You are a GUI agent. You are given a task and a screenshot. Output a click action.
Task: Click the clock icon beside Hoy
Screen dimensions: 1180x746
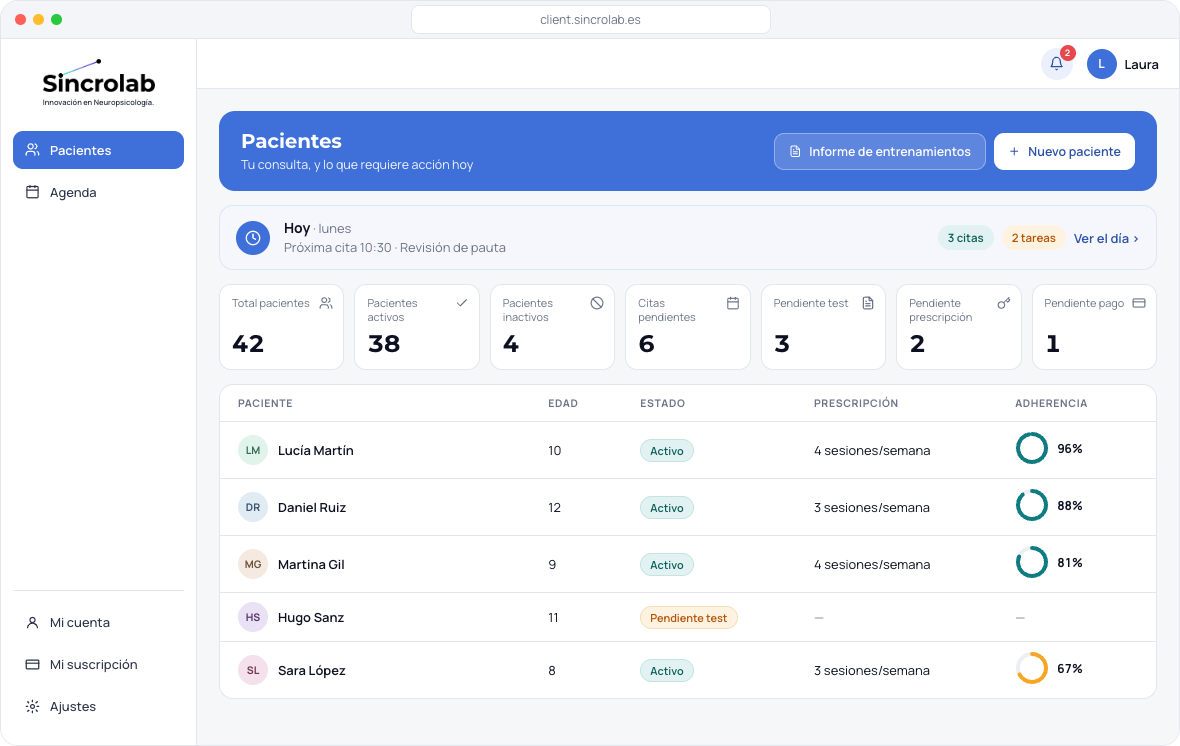253,238
